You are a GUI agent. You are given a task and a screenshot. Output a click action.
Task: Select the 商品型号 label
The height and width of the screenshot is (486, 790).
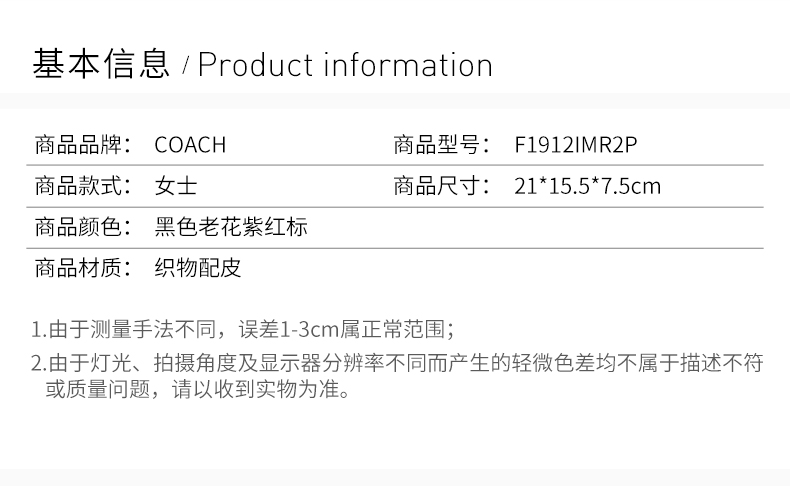click(x=442, y=145)
